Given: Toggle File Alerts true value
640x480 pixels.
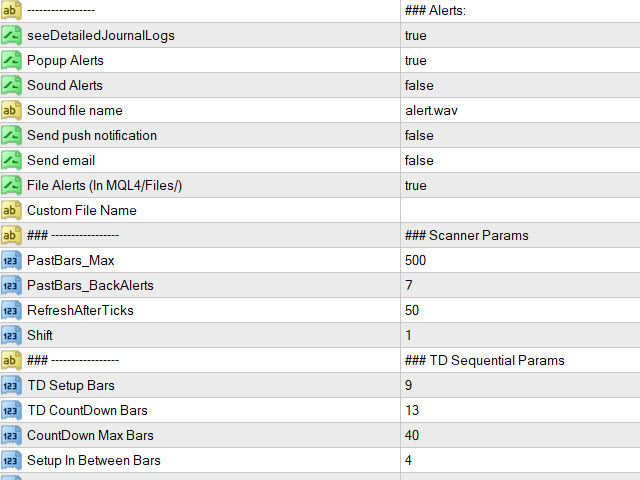Looking at the screenshot, I should 416,185.
